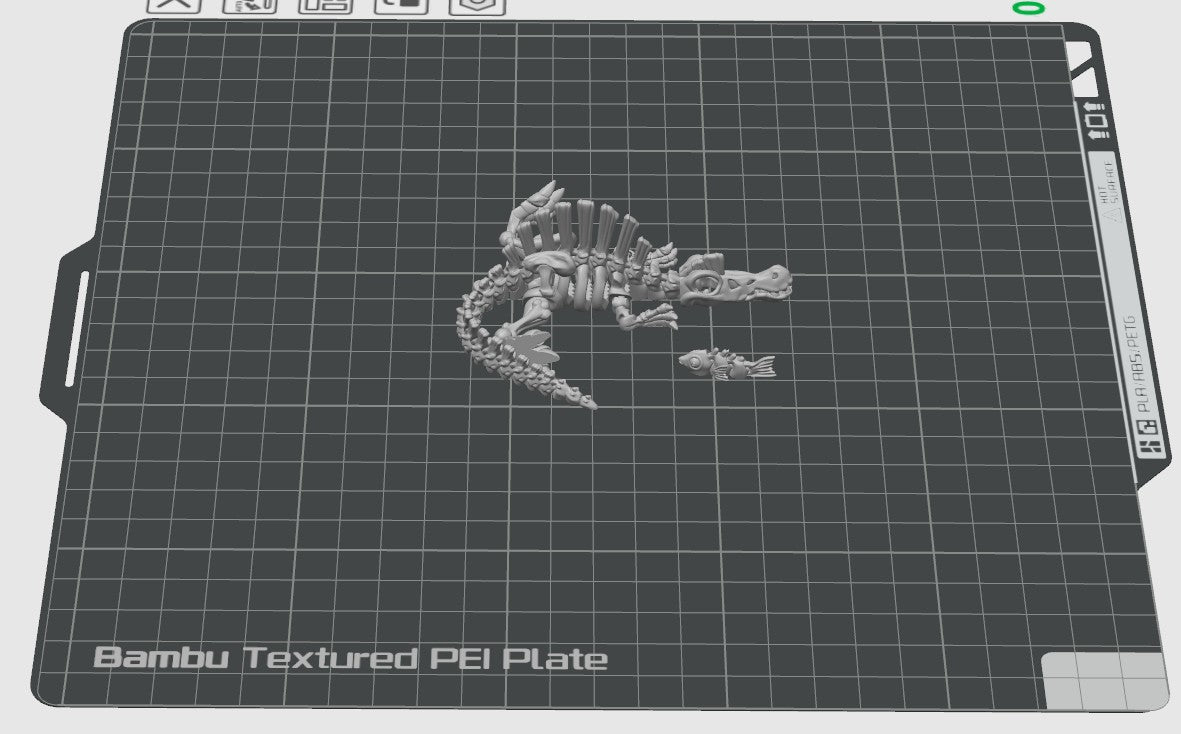The height and width of the screenshot is (734, 1181).
Task: Click the green ring indicator above the plate
Action: (x=1028, y=8)
